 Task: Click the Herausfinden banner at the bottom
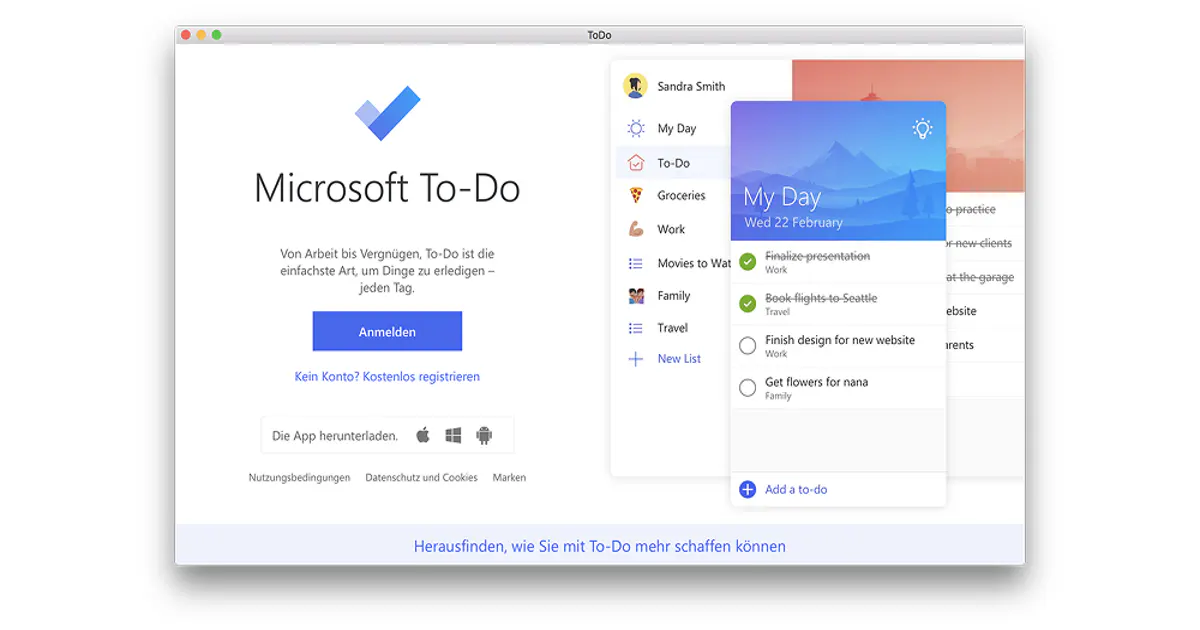(x=599, y=546)
